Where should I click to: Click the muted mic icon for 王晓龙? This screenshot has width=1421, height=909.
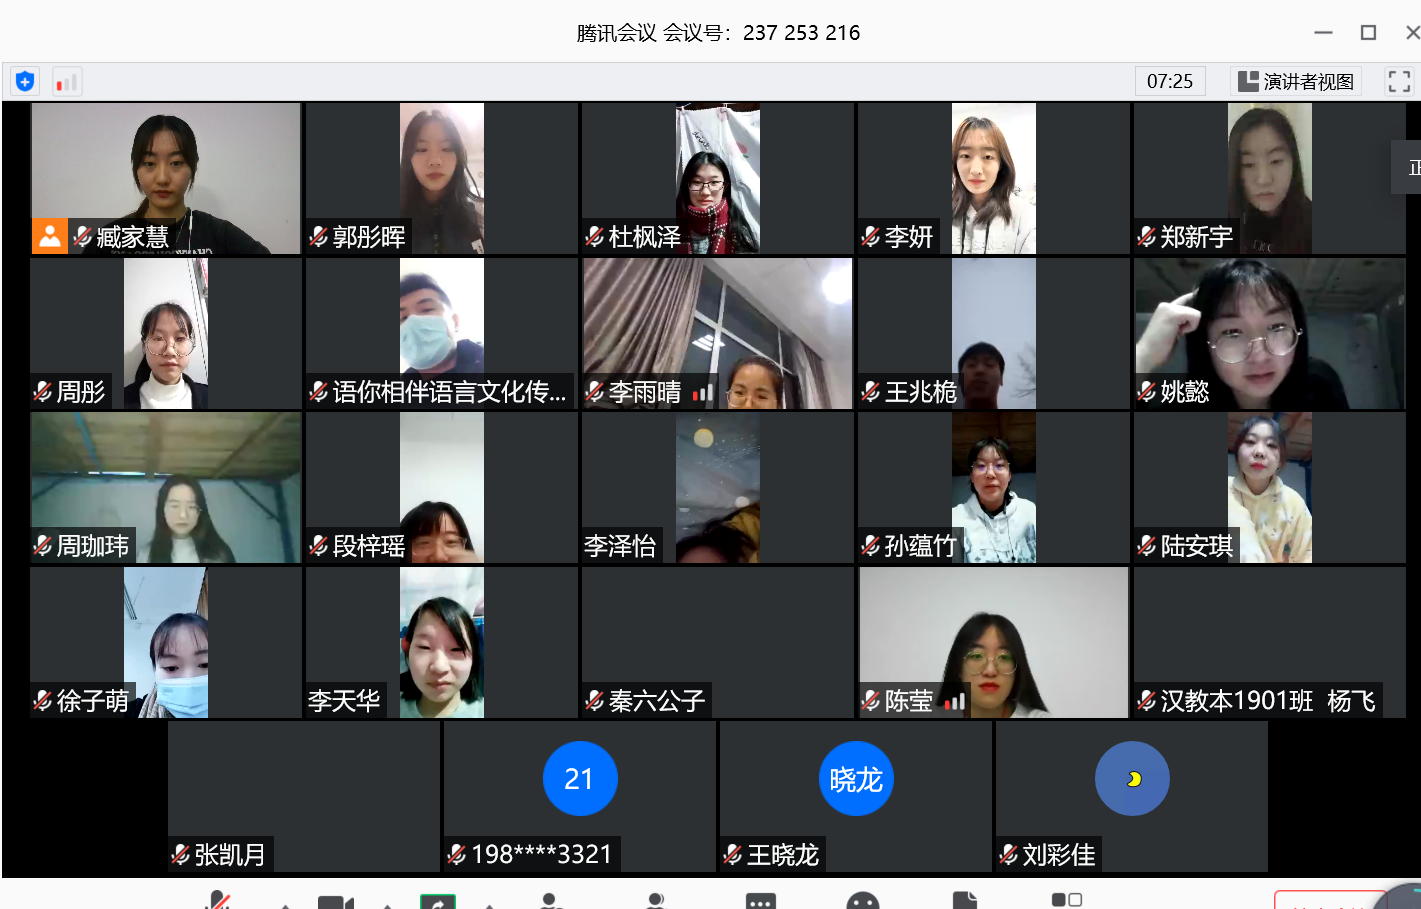pyautogui.click(x=733, y=855)
